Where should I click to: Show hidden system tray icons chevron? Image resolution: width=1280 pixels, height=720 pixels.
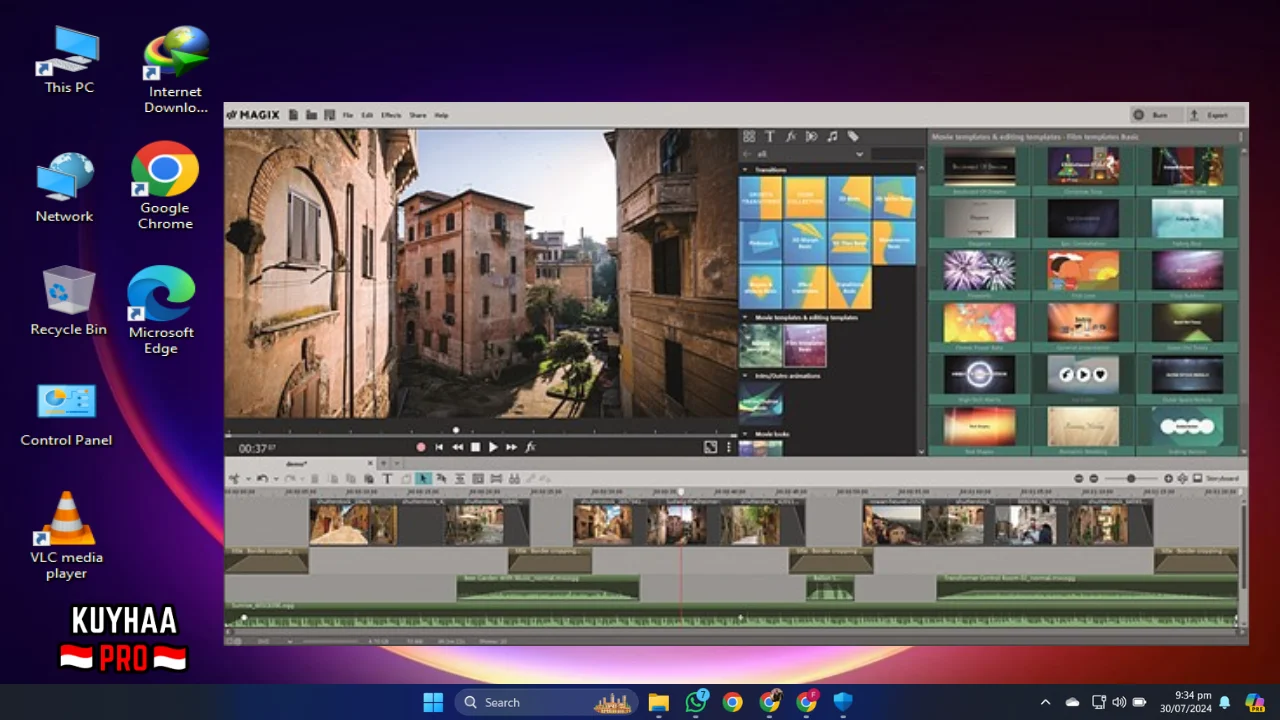(1045, 702)
